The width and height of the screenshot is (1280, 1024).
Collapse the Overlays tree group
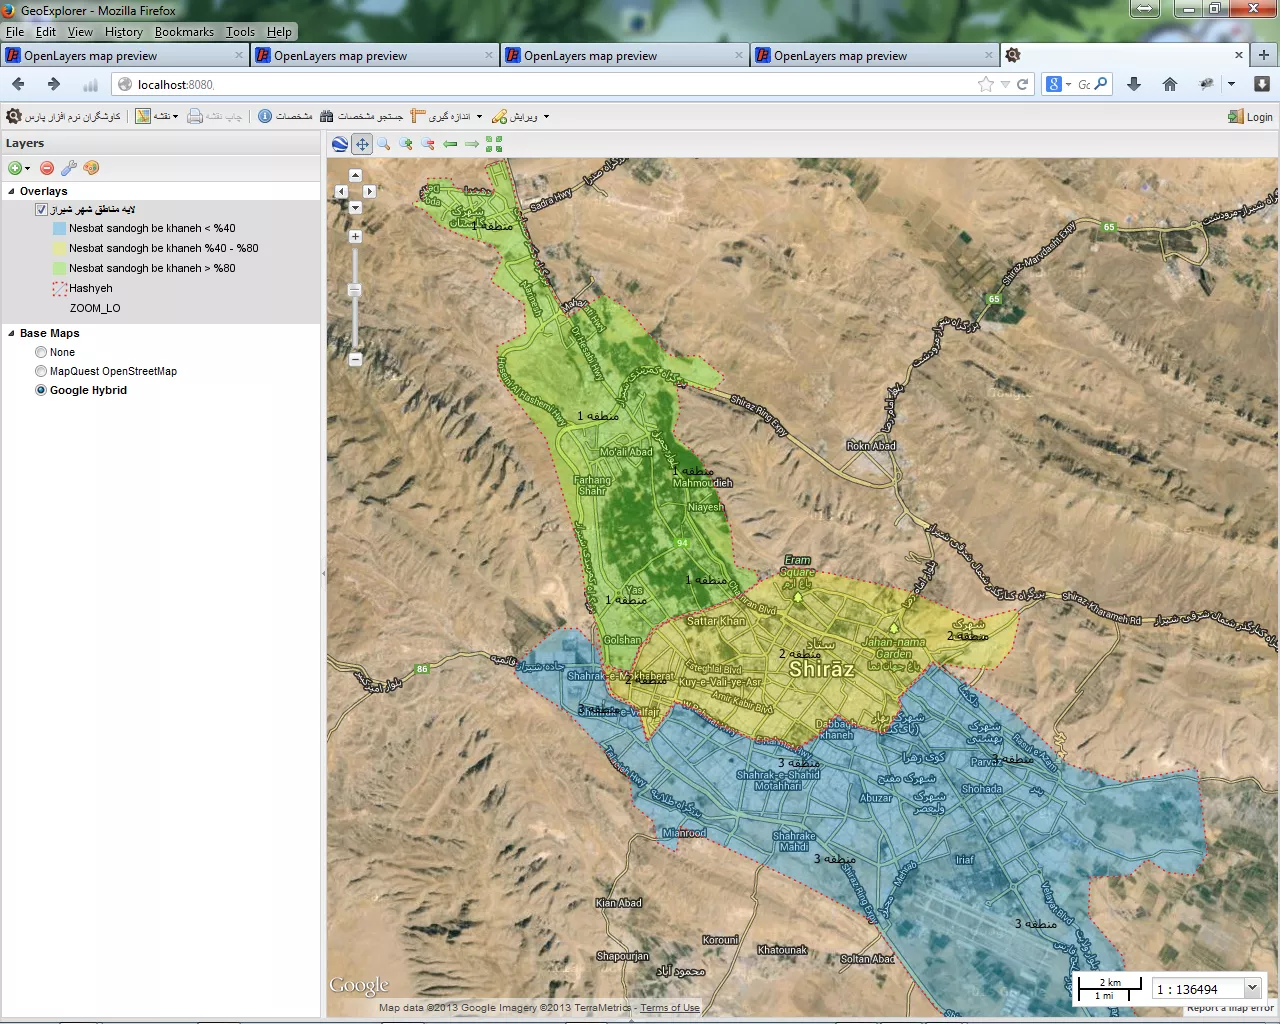pyautogui.click(x=12, y=191)
